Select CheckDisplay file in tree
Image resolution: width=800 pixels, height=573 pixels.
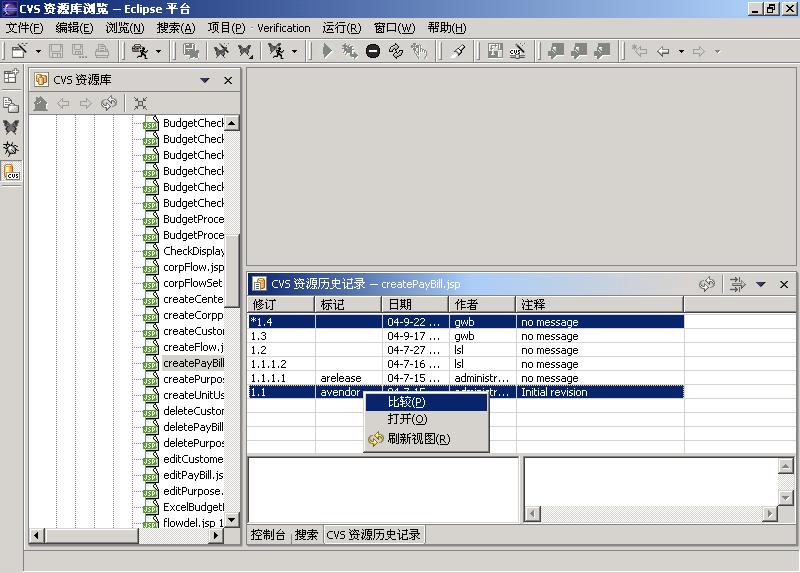click(193, 251)
